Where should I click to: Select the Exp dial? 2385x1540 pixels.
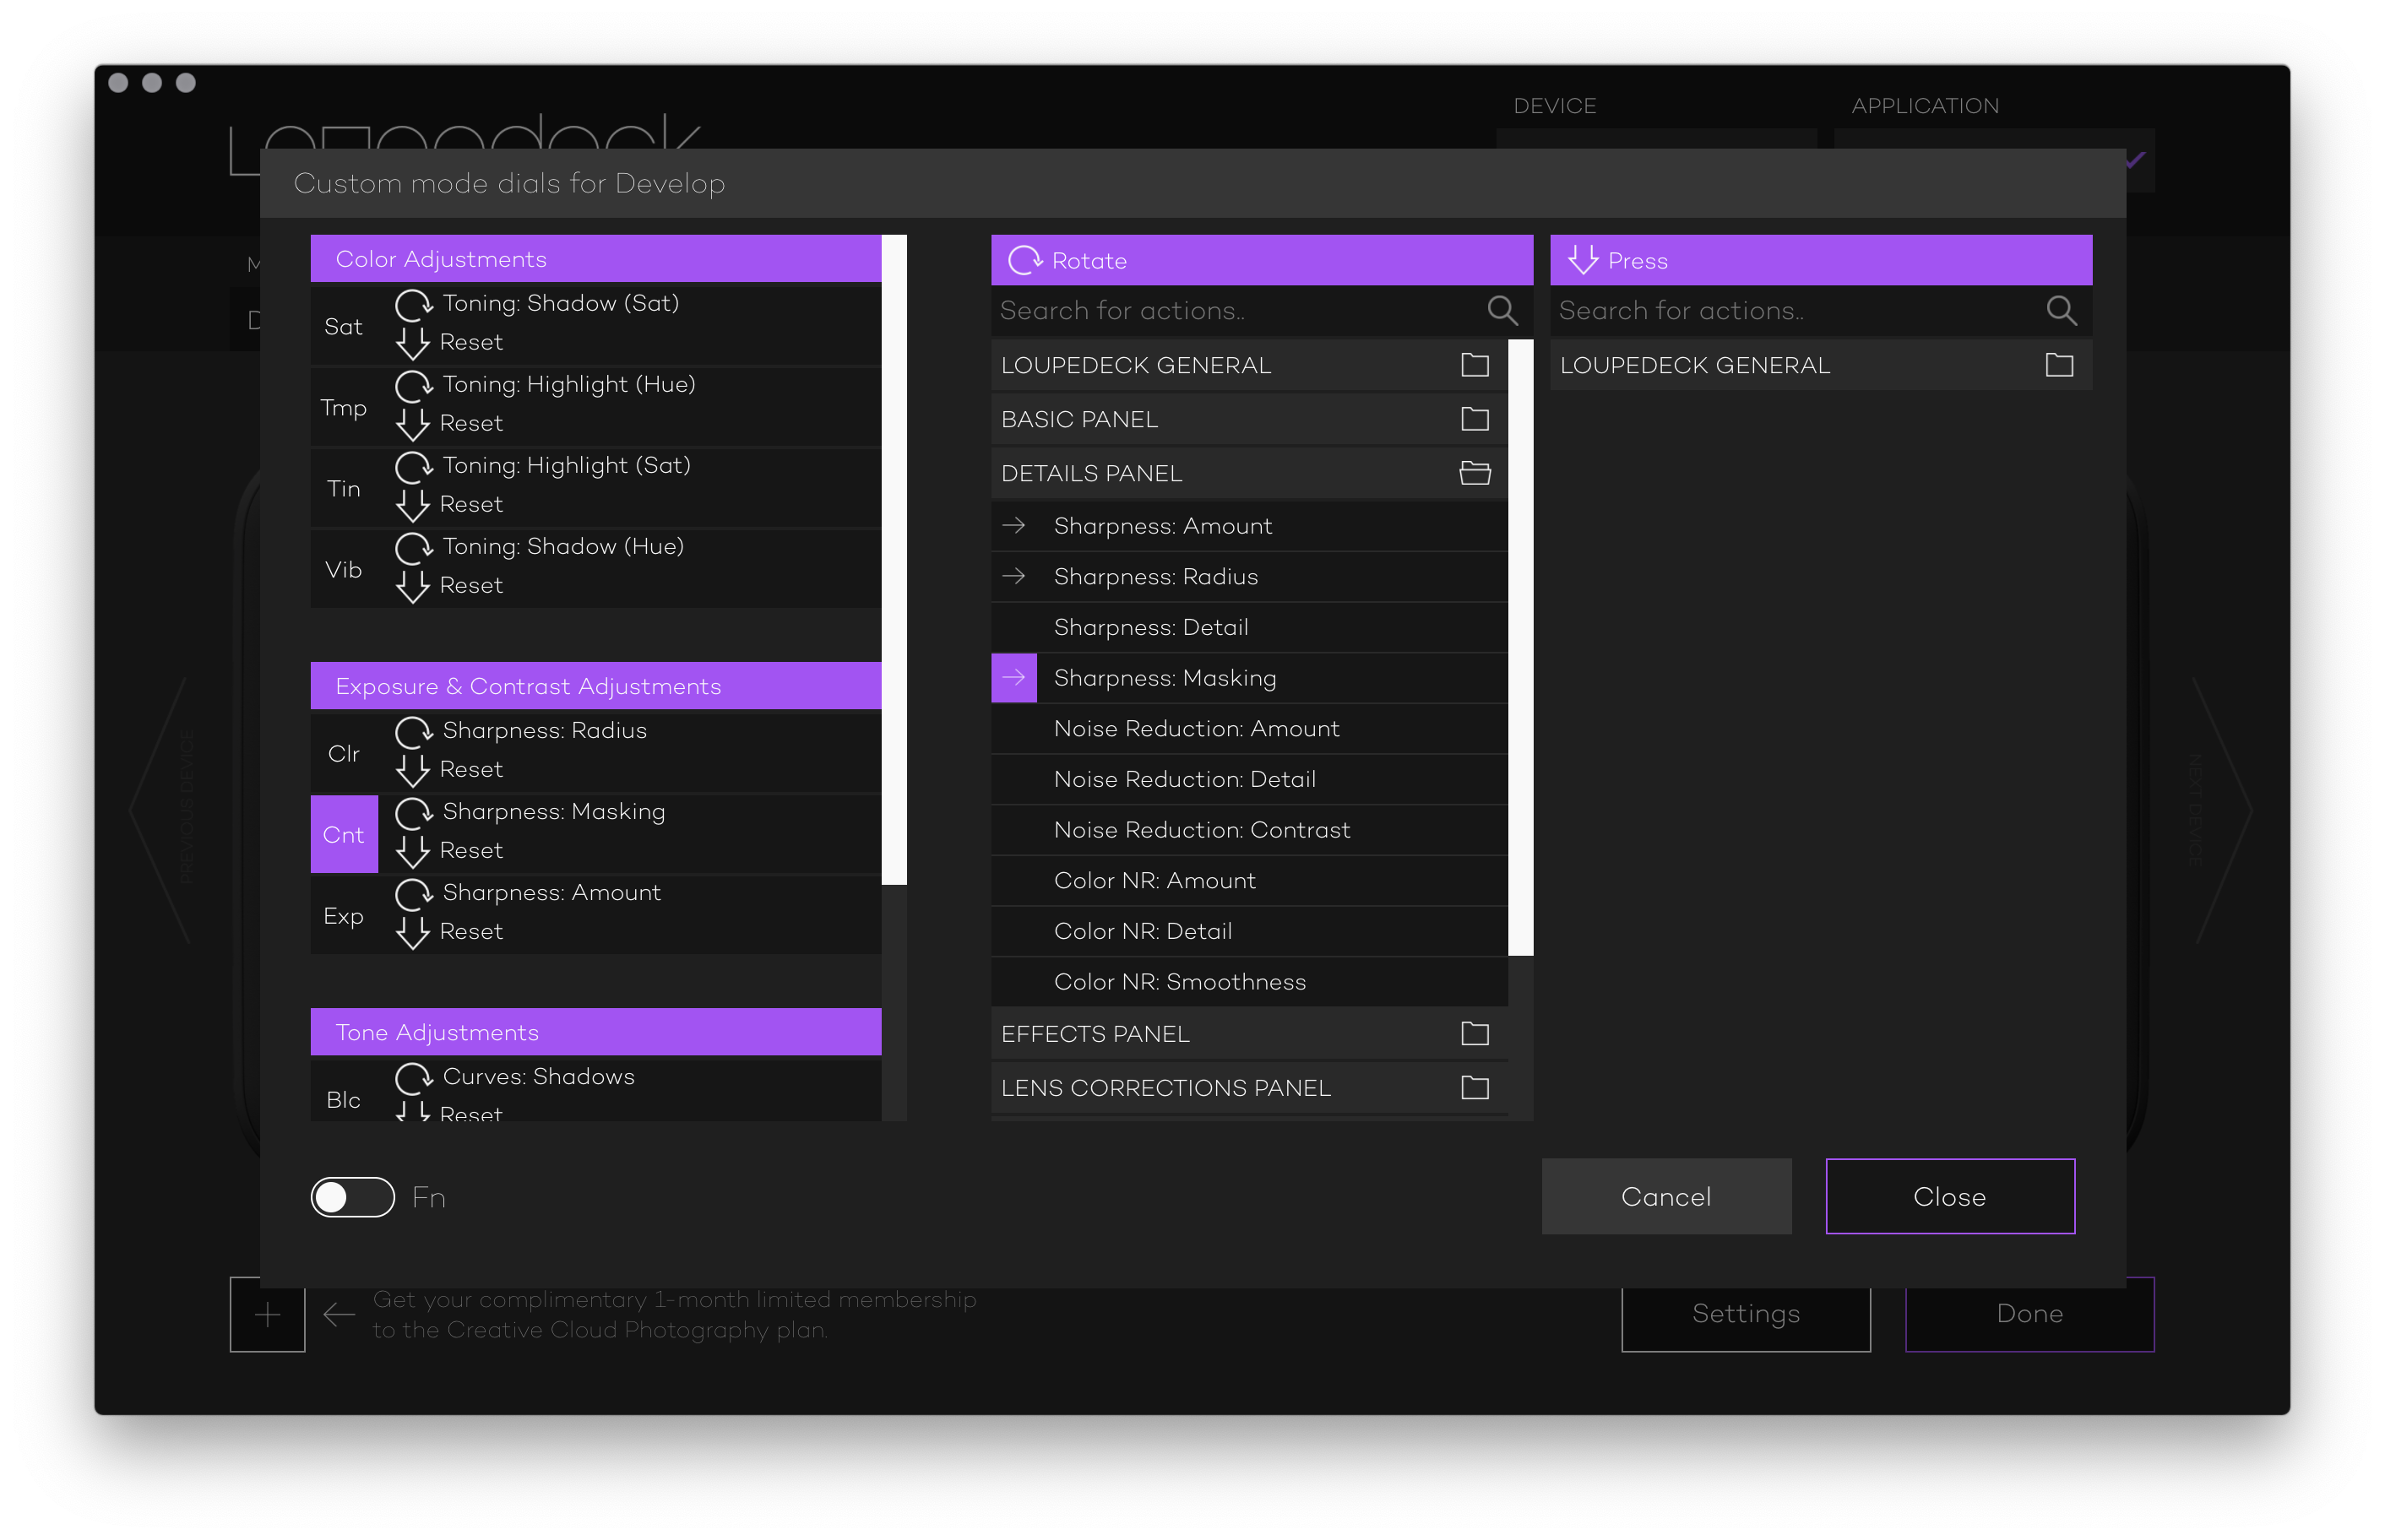pos(343,916)
